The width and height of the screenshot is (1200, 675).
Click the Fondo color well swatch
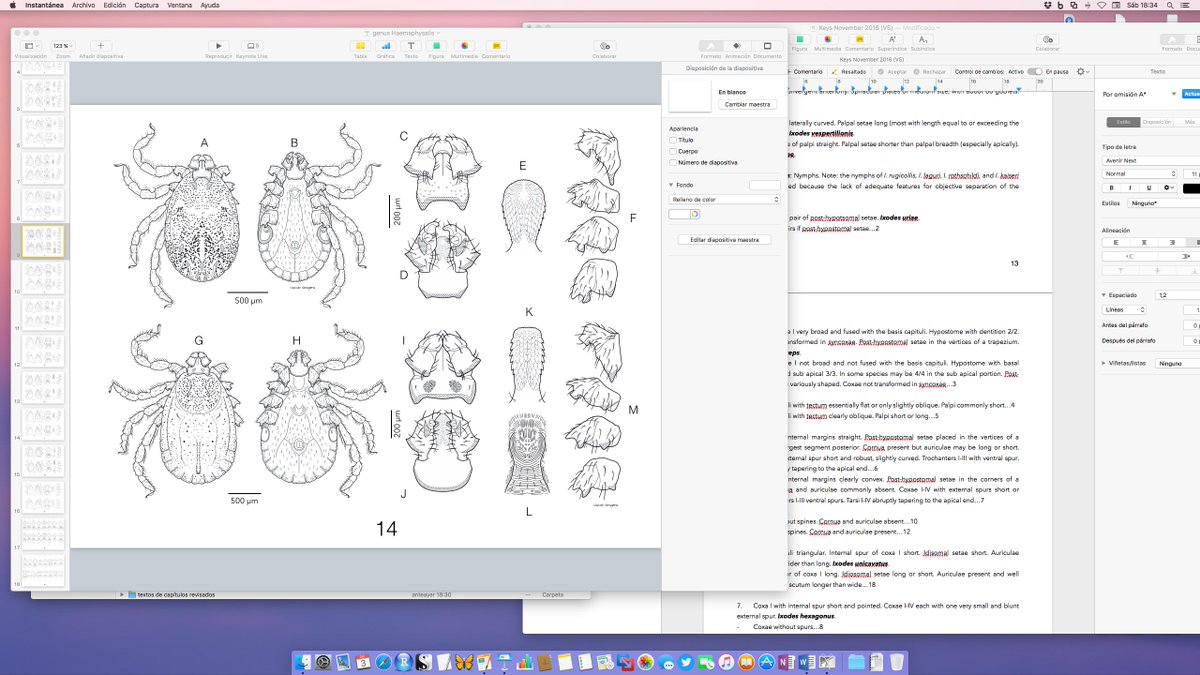765,185
